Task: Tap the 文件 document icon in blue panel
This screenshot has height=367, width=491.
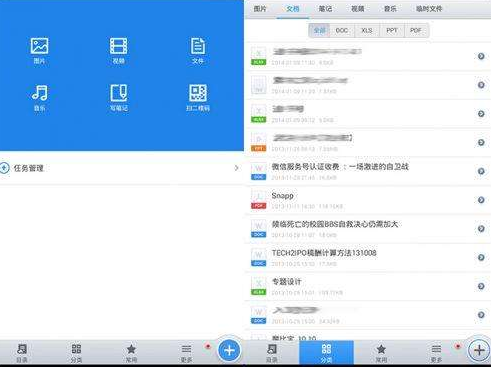Action: coord(198,50)
